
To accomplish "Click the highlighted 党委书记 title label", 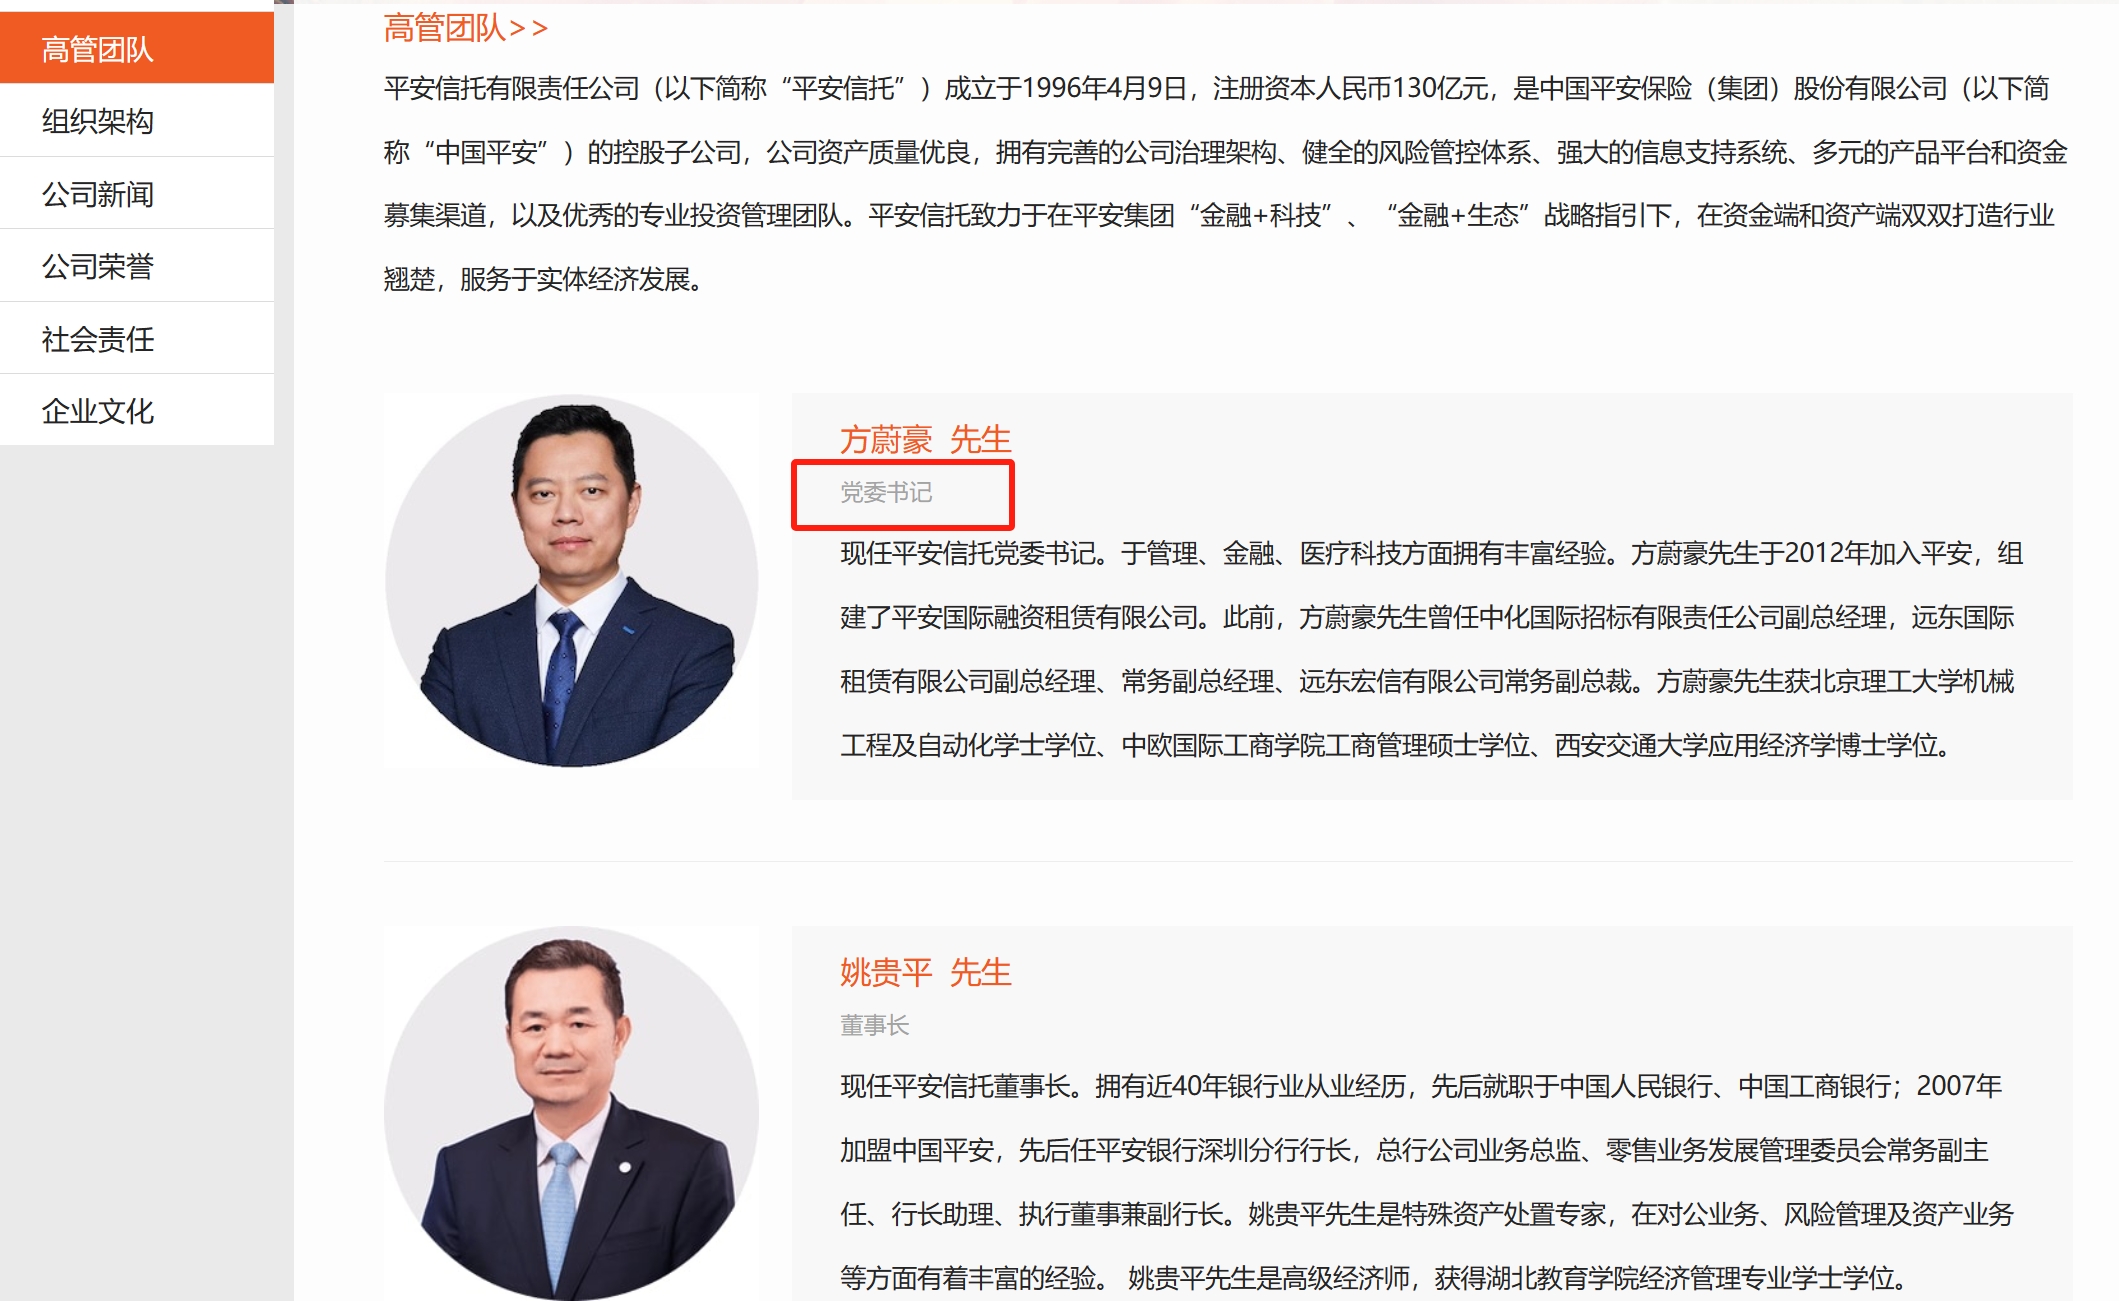I will 886,492.
